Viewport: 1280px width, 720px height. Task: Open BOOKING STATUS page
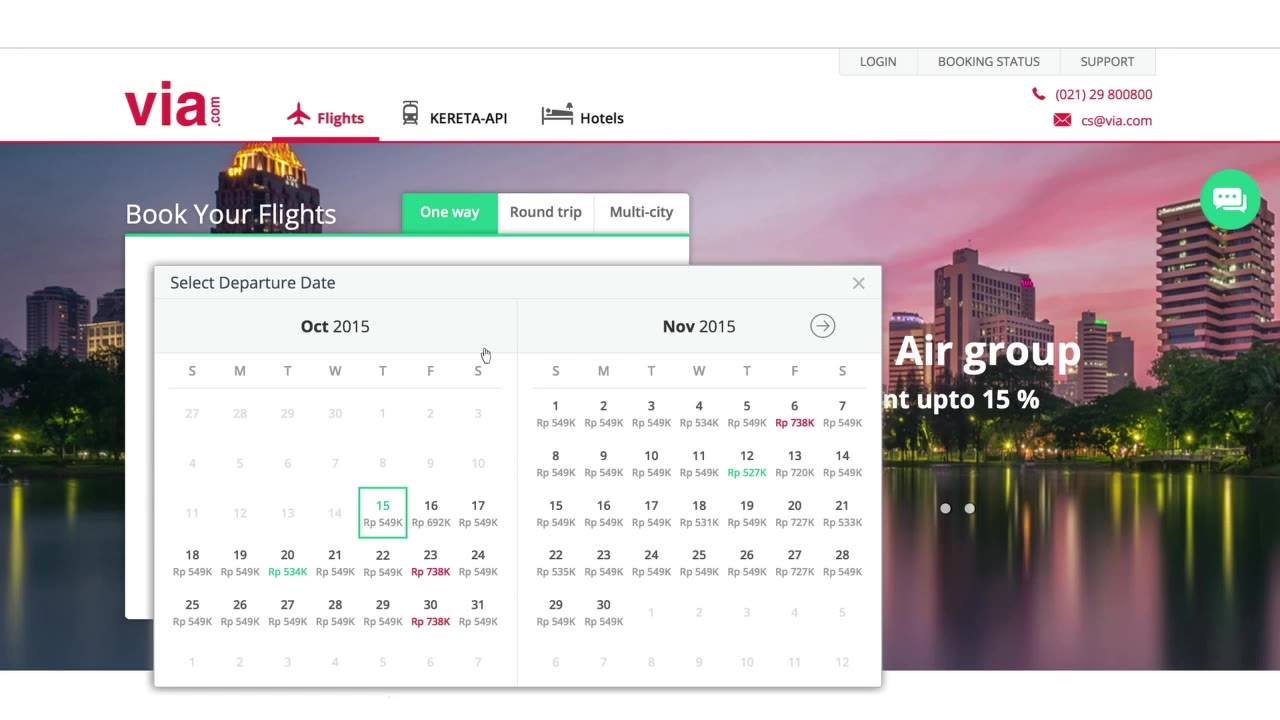tap(989, 61)
